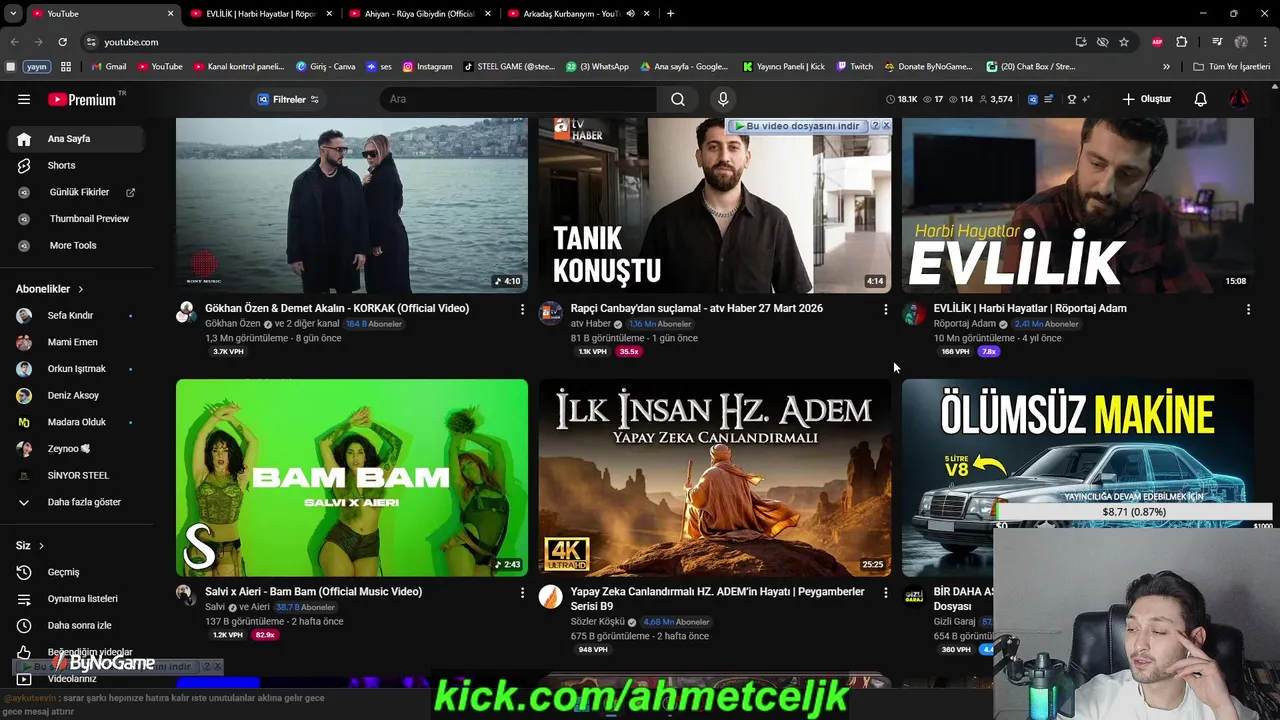1280x720 pixels.
Task: Open the Gmail bookmark
Action: [109, 67]
